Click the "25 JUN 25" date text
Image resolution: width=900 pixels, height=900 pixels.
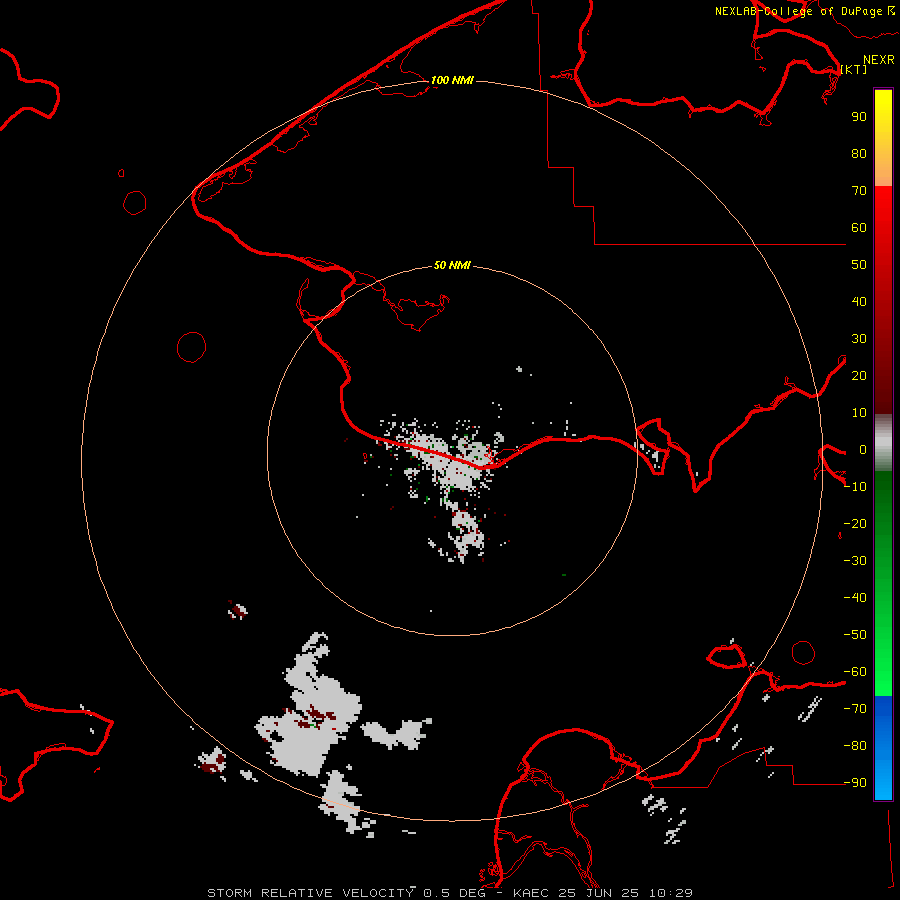(598, 893)
